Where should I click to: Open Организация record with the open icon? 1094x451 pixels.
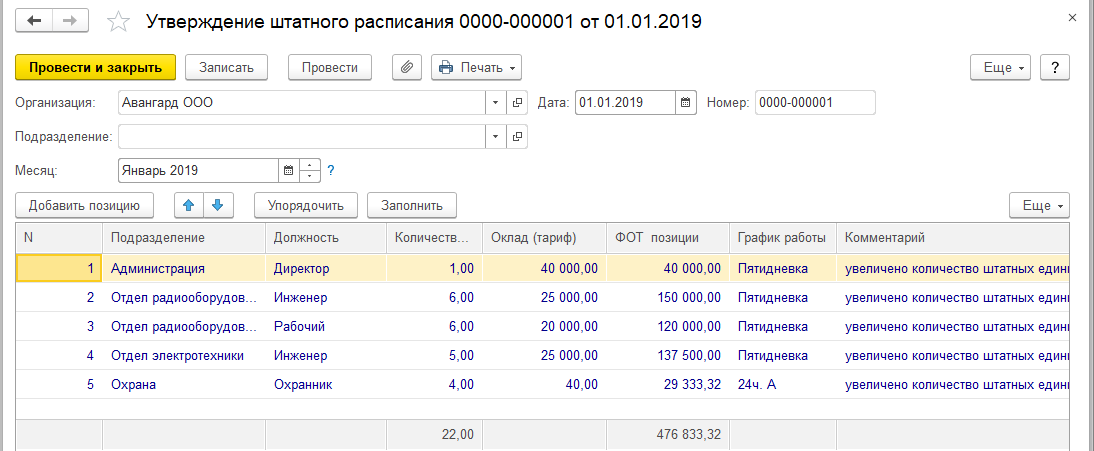[518, 102]
